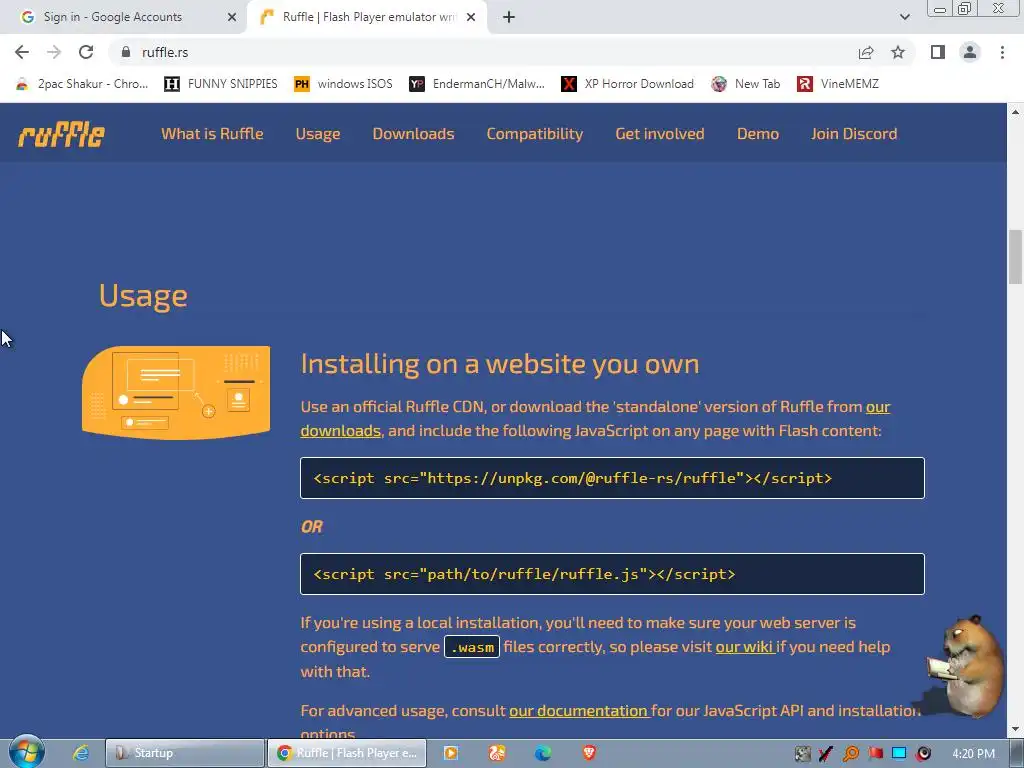Click the speaker volume tray icon
Viewport: 1024px width, 768px height.
tap(923, 754)
